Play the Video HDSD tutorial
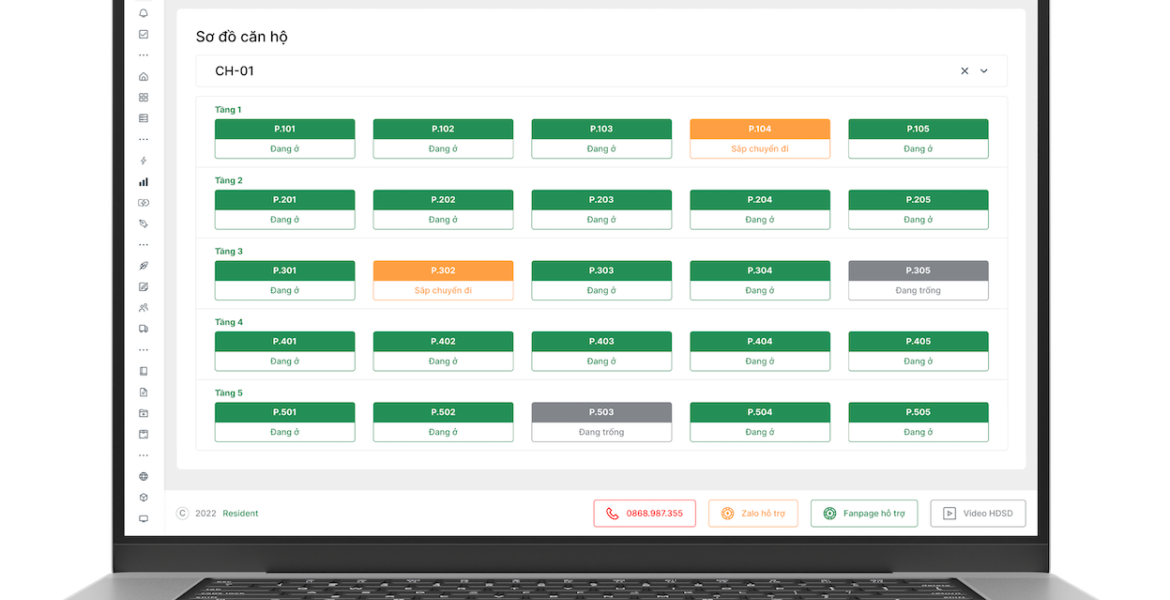The image size is (1170, 600). pyautogui.click(x=977, y=514)
